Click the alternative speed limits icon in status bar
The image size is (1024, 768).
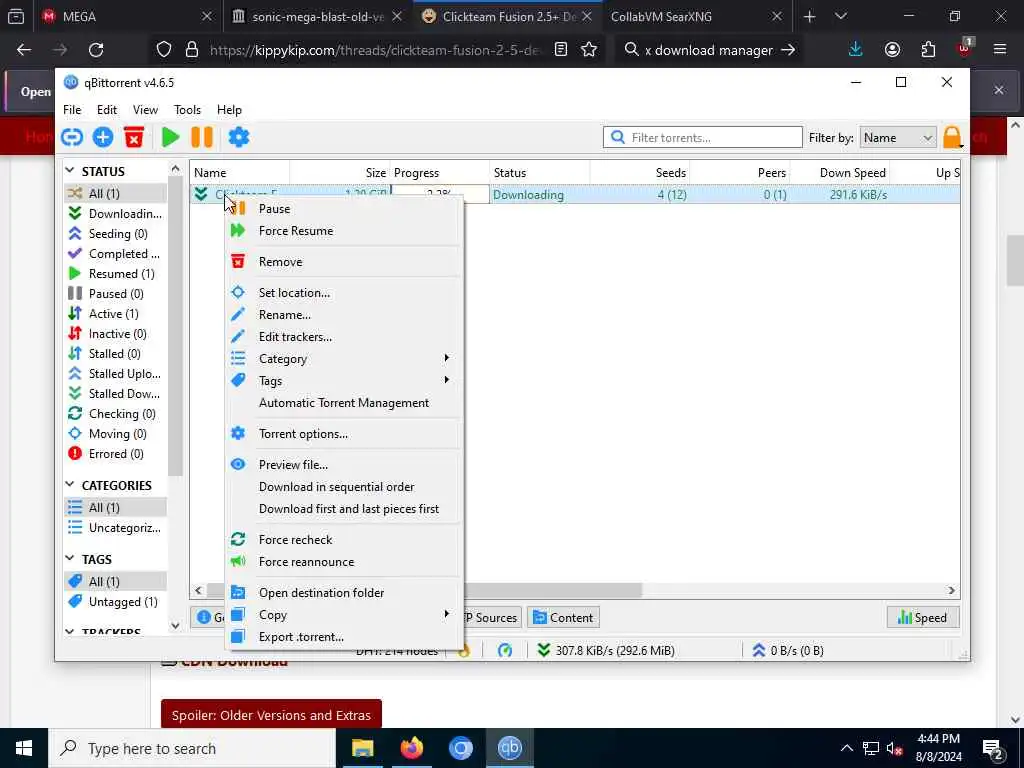pos(505,650)
